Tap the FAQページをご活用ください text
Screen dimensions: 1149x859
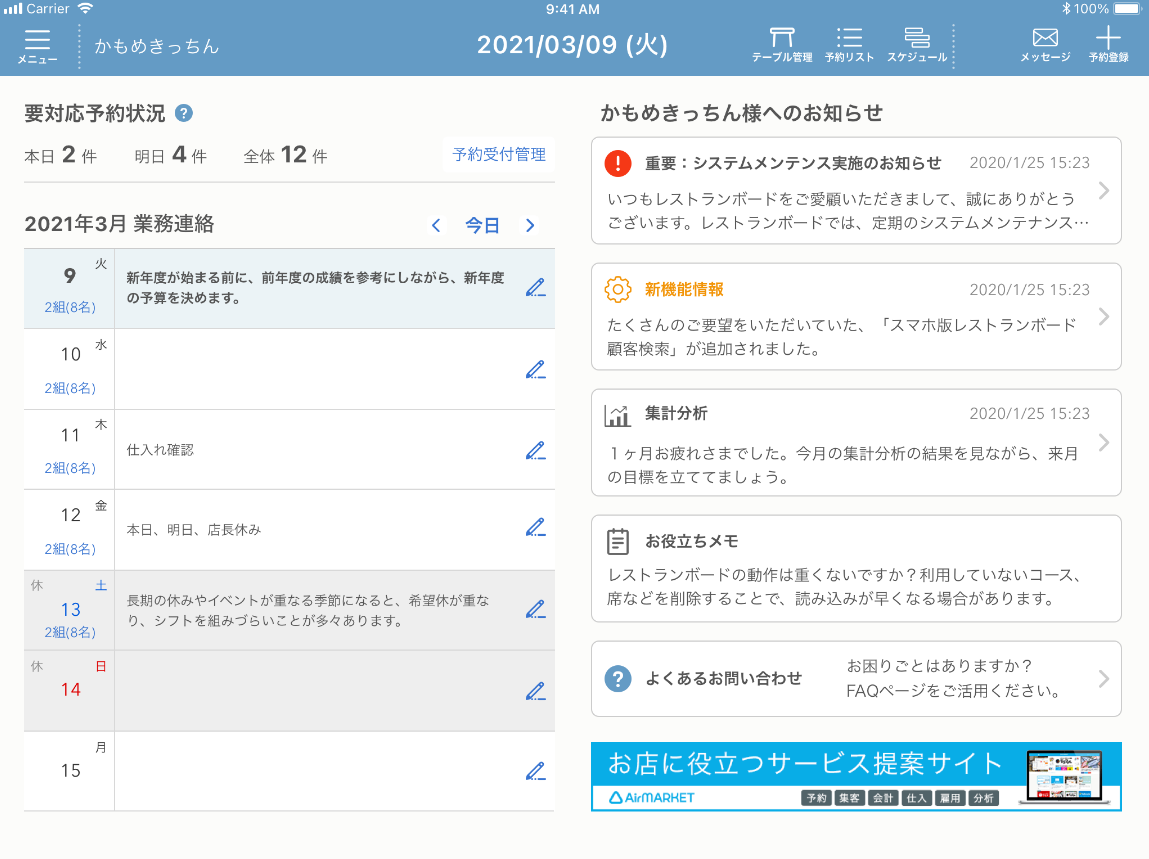953,691
